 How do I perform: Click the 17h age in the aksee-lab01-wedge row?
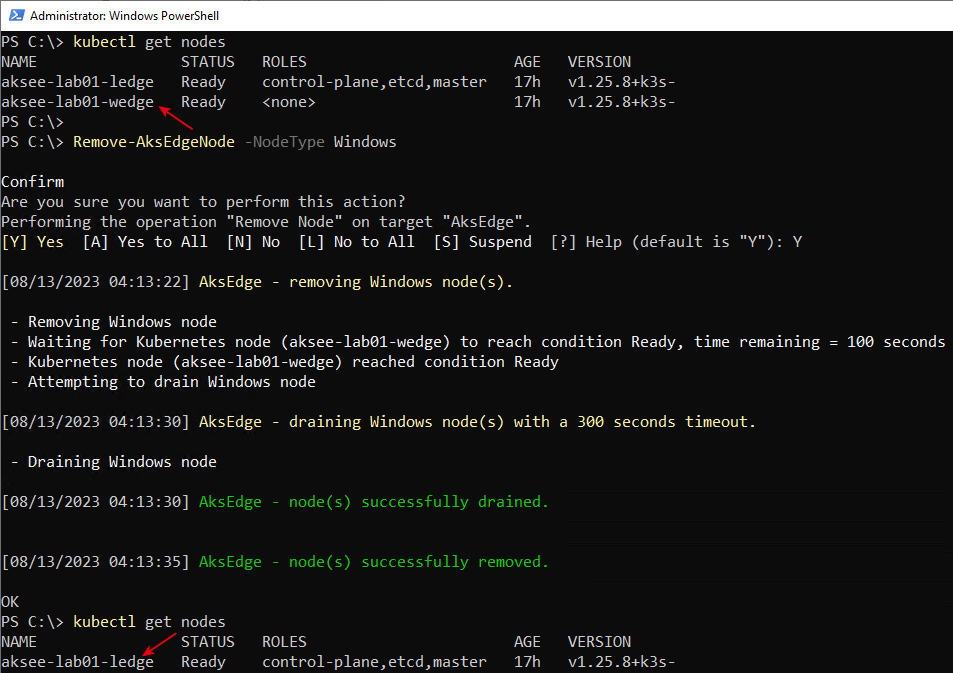pyautogui.click(x=527, y=102)
